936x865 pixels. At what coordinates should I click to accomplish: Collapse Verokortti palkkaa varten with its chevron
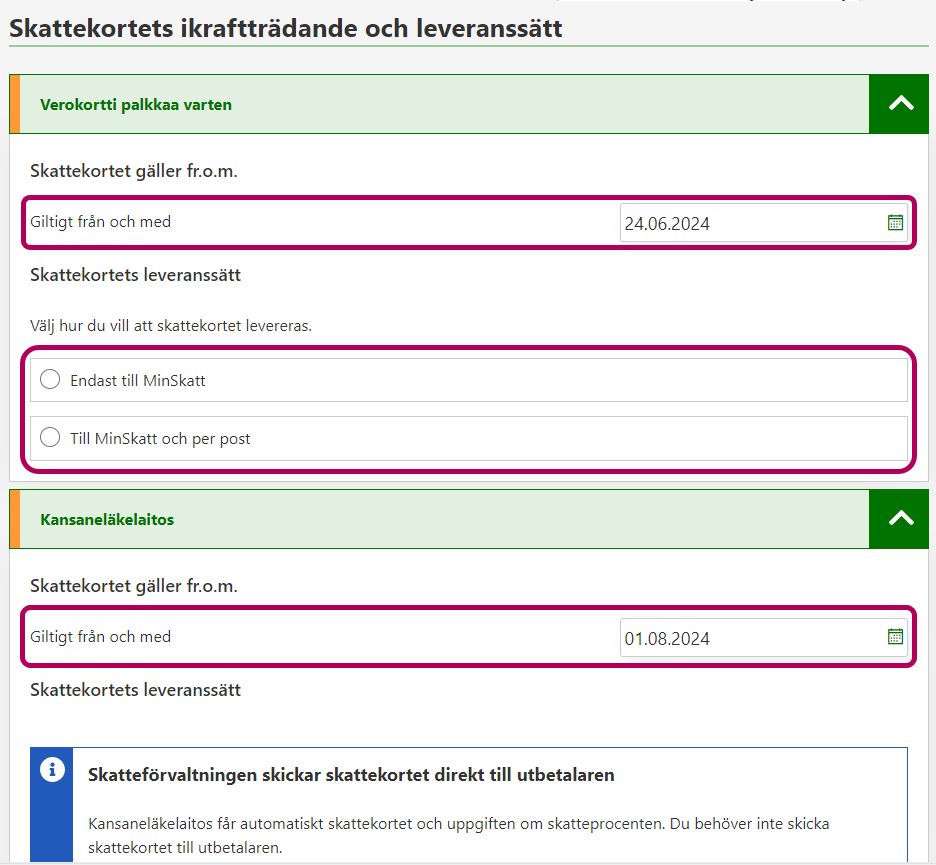(900, 104)
